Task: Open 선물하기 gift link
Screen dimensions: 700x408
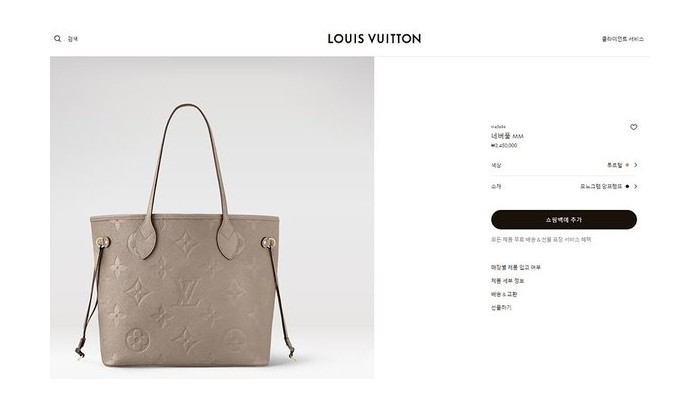Action: tap(501, 308)
